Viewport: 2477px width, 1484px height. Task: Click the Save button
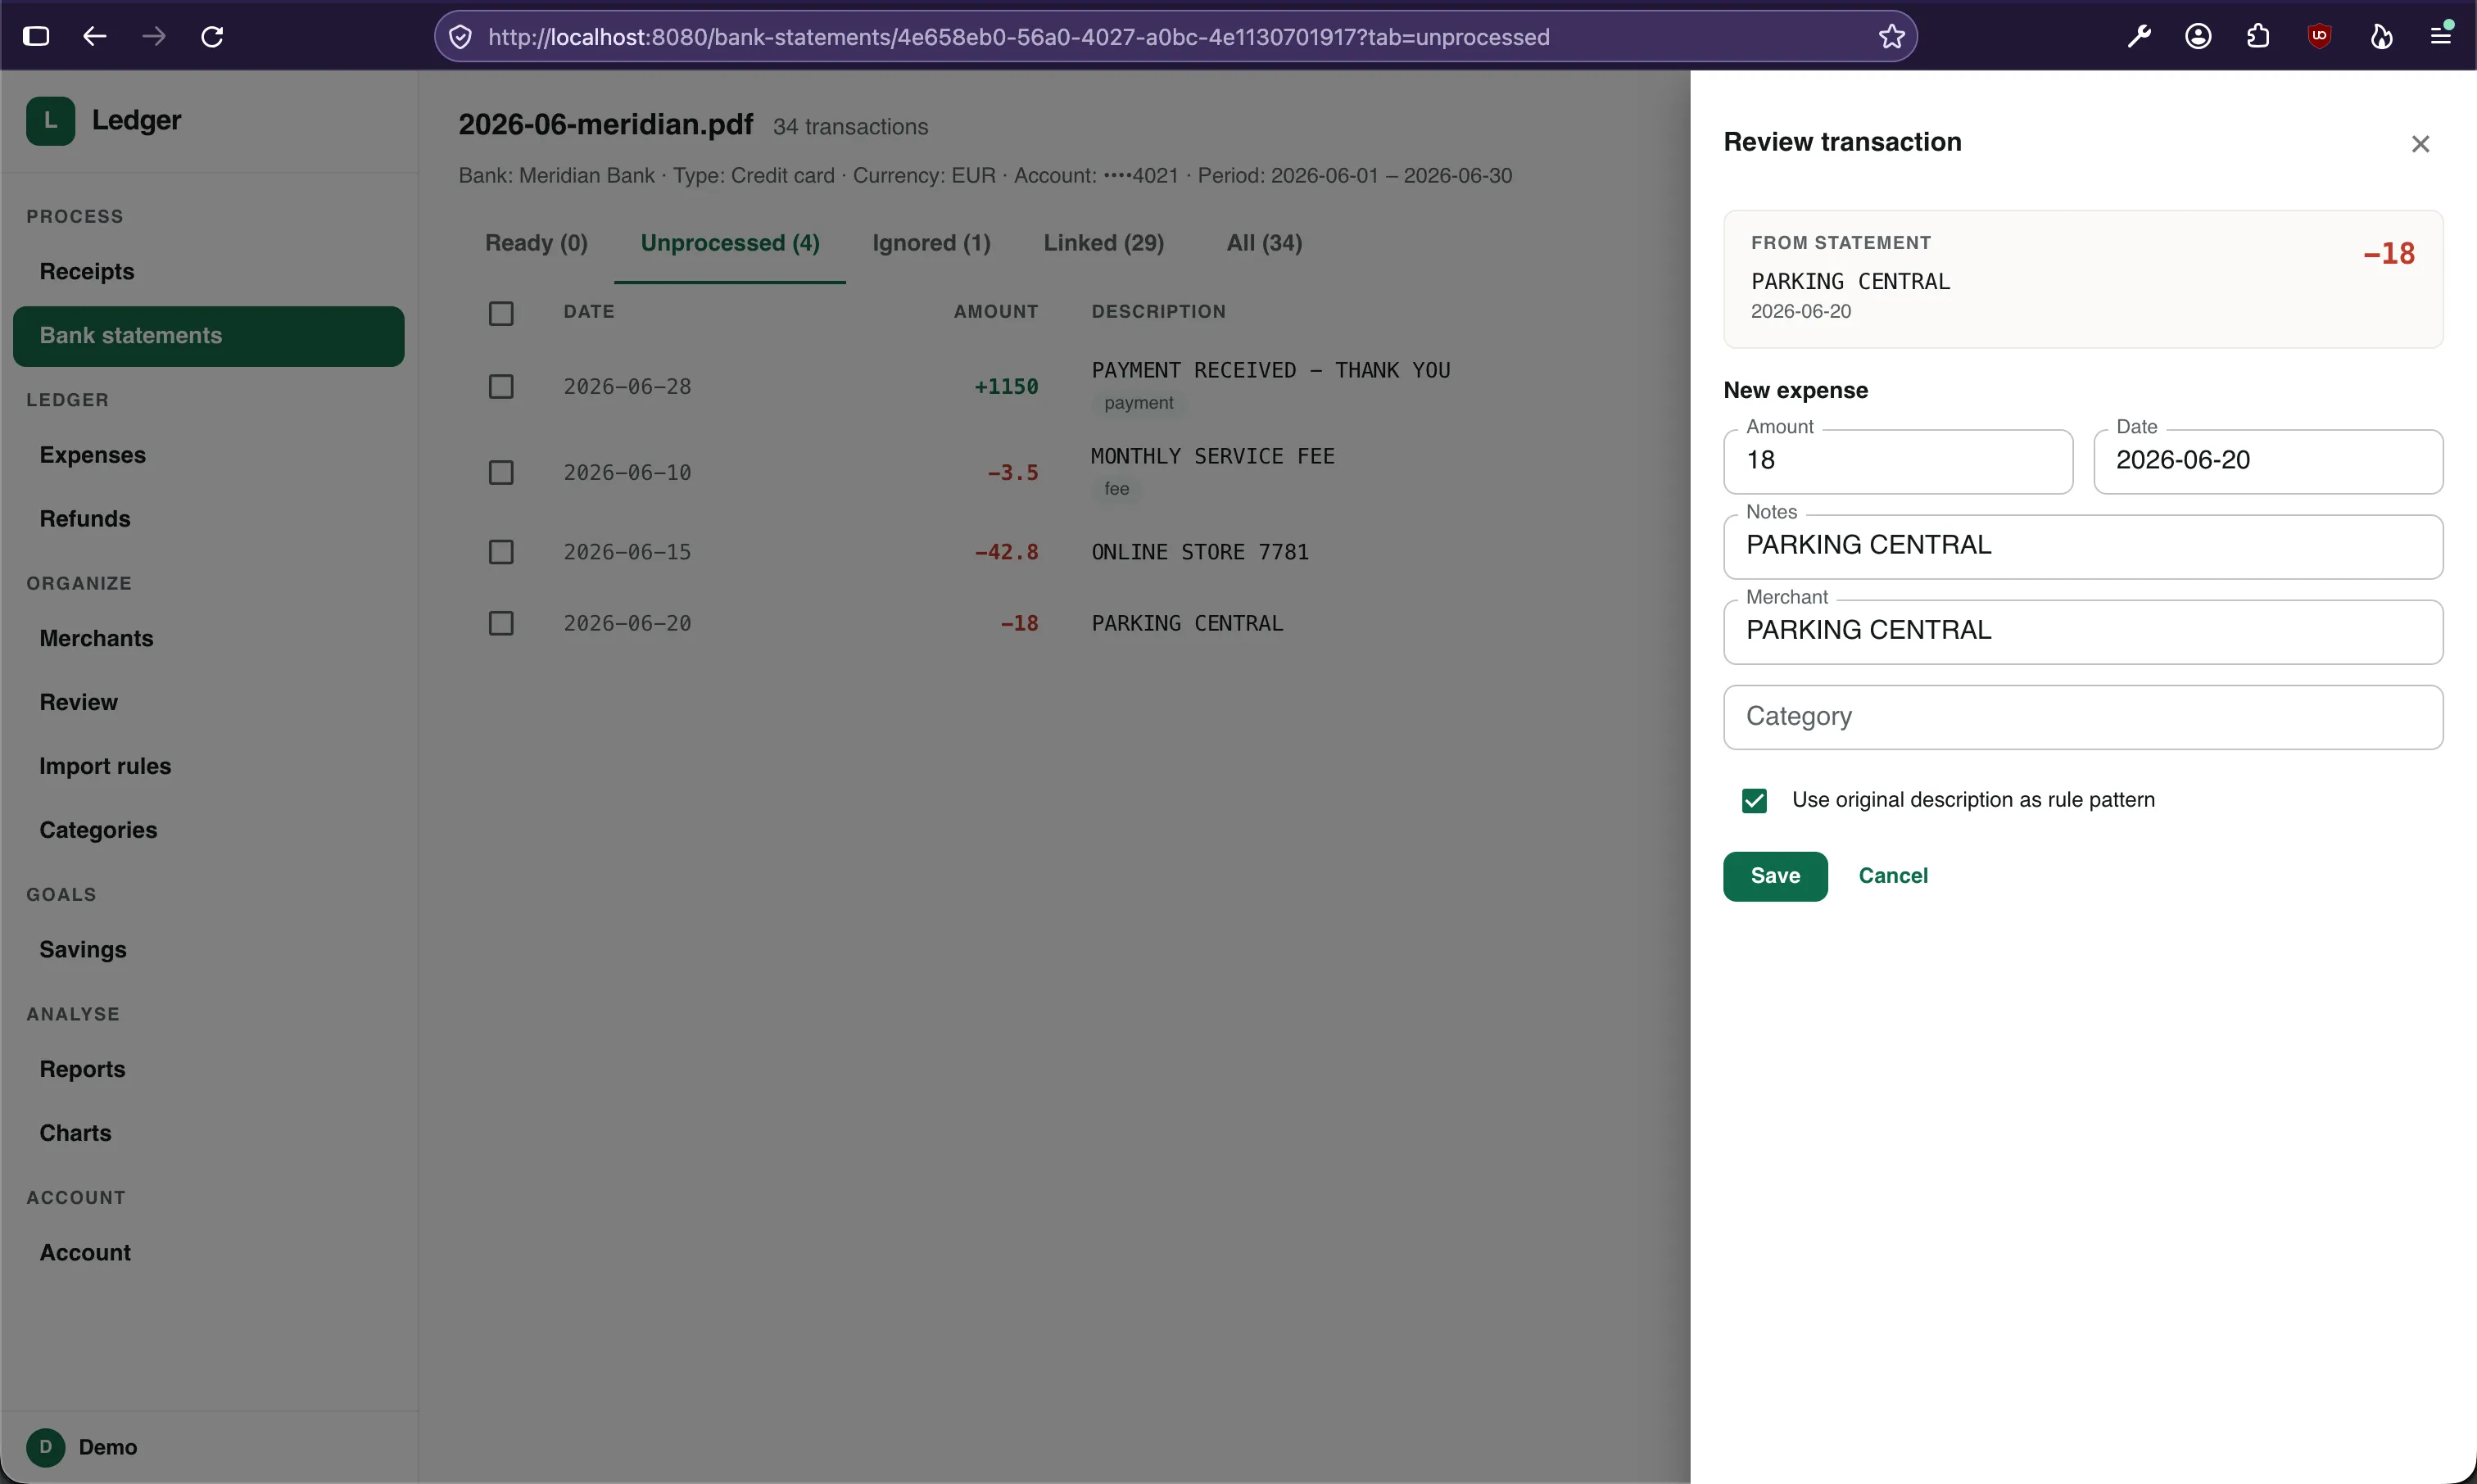click(x=1775, y=876)
